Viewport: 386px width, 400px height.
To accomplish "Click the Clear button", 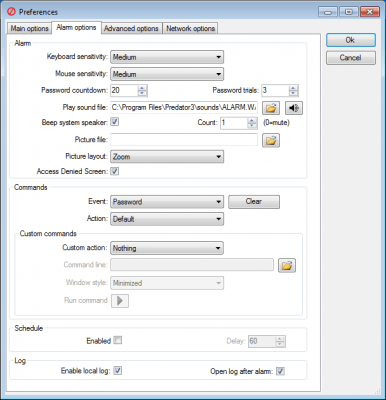I will coord(254,202).
